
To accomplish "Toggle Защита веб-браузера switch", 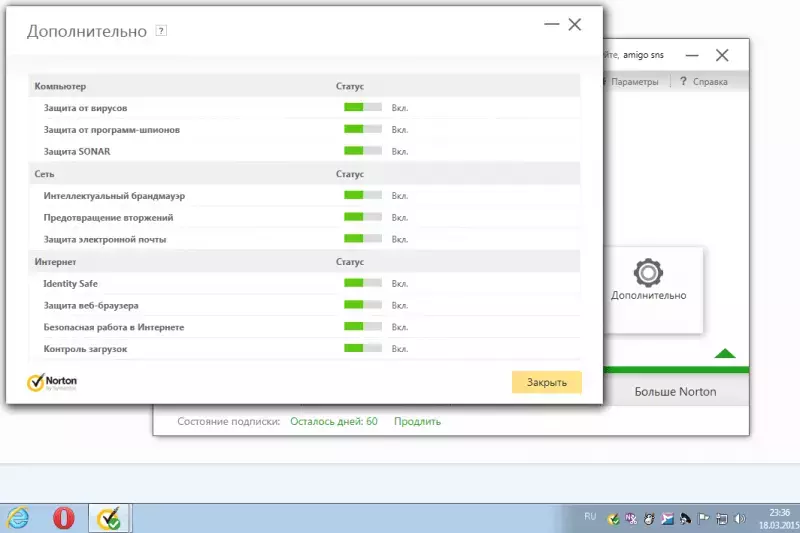I will click(x=363, y=305).
